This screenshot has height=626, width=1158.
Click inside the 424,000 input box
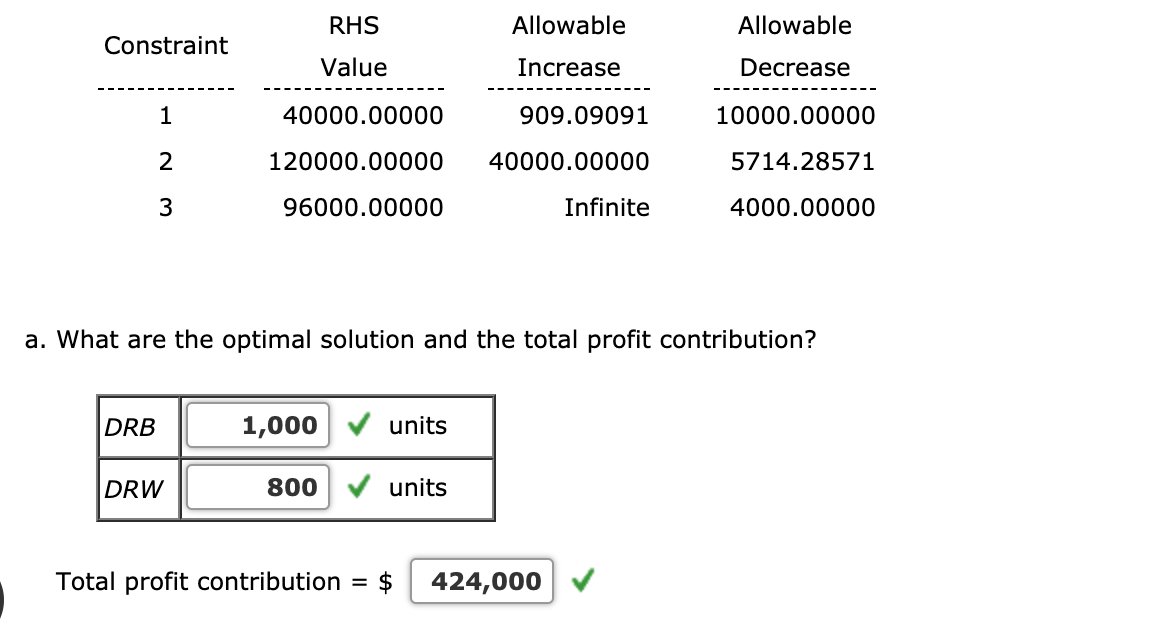[482, 580]
